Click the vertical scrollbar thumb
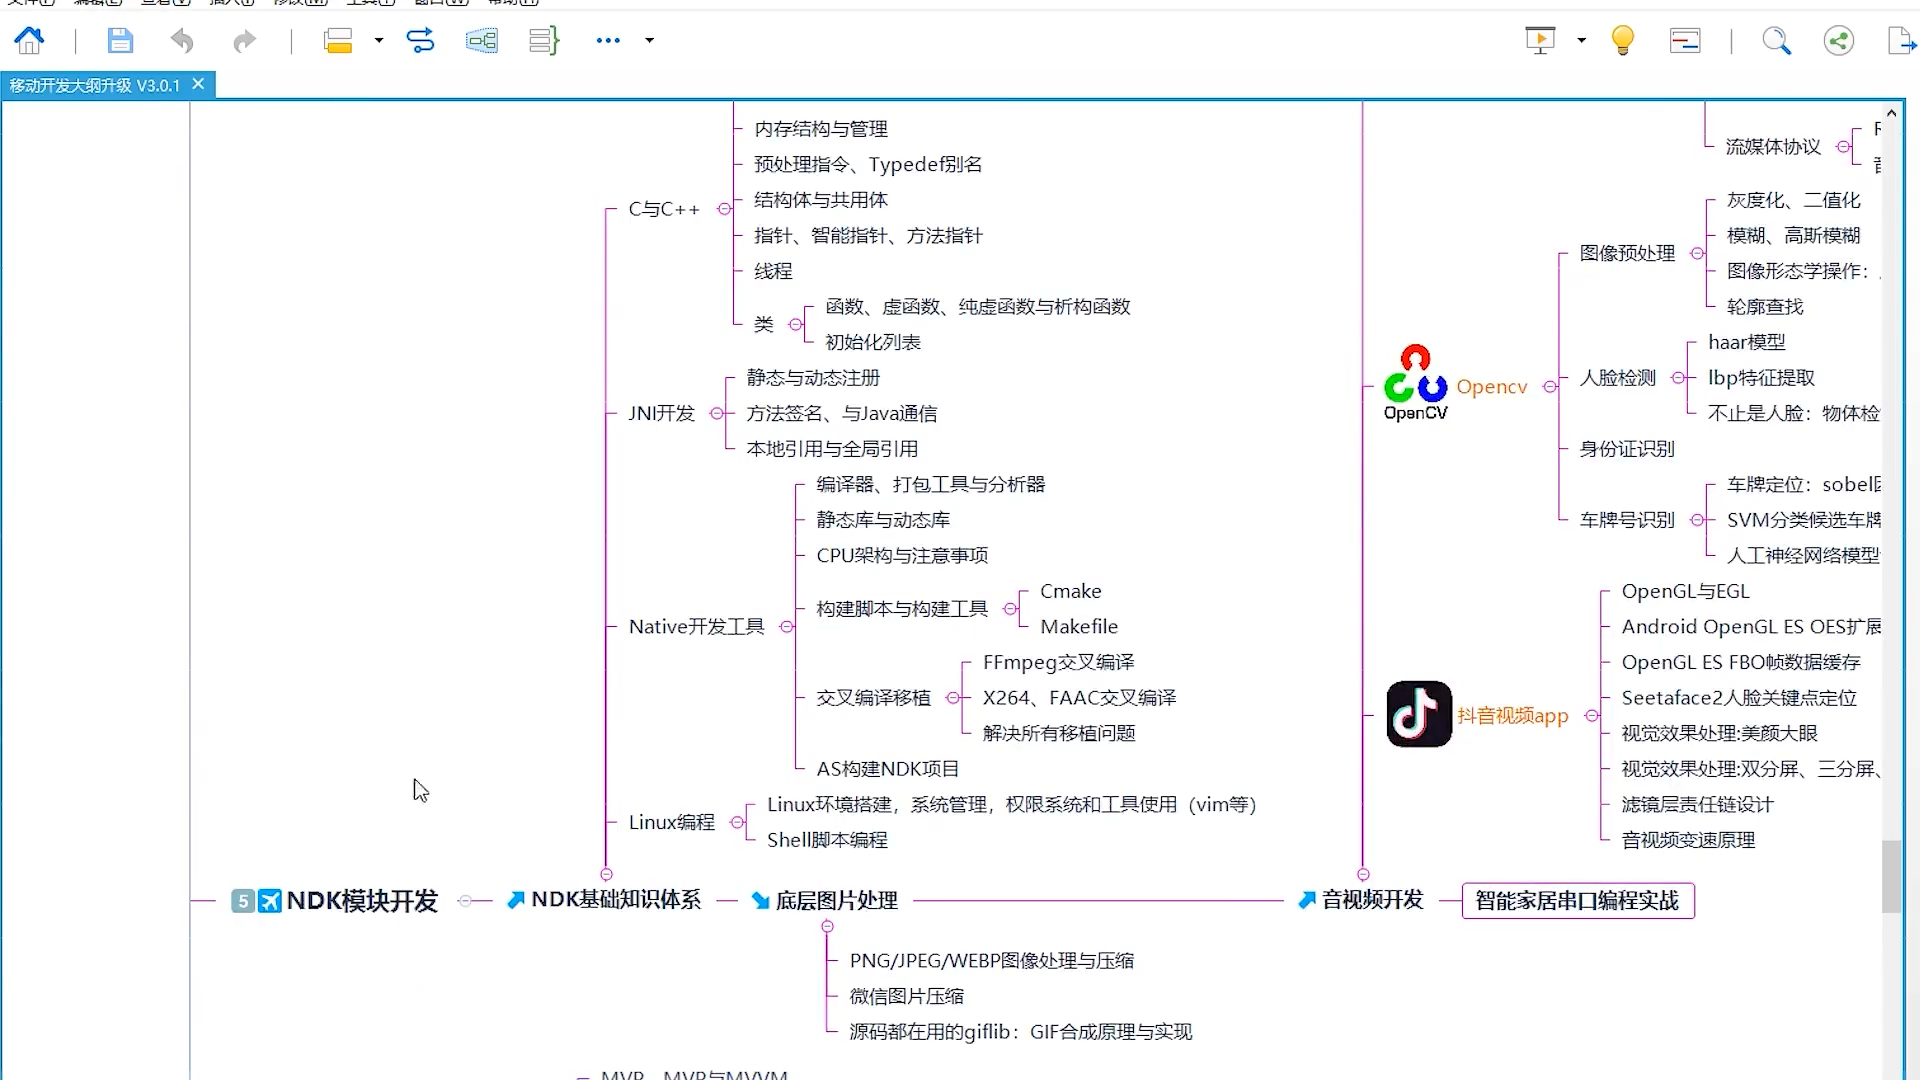Viewport: 1920px width, 1080px height. pos(1890,876)
